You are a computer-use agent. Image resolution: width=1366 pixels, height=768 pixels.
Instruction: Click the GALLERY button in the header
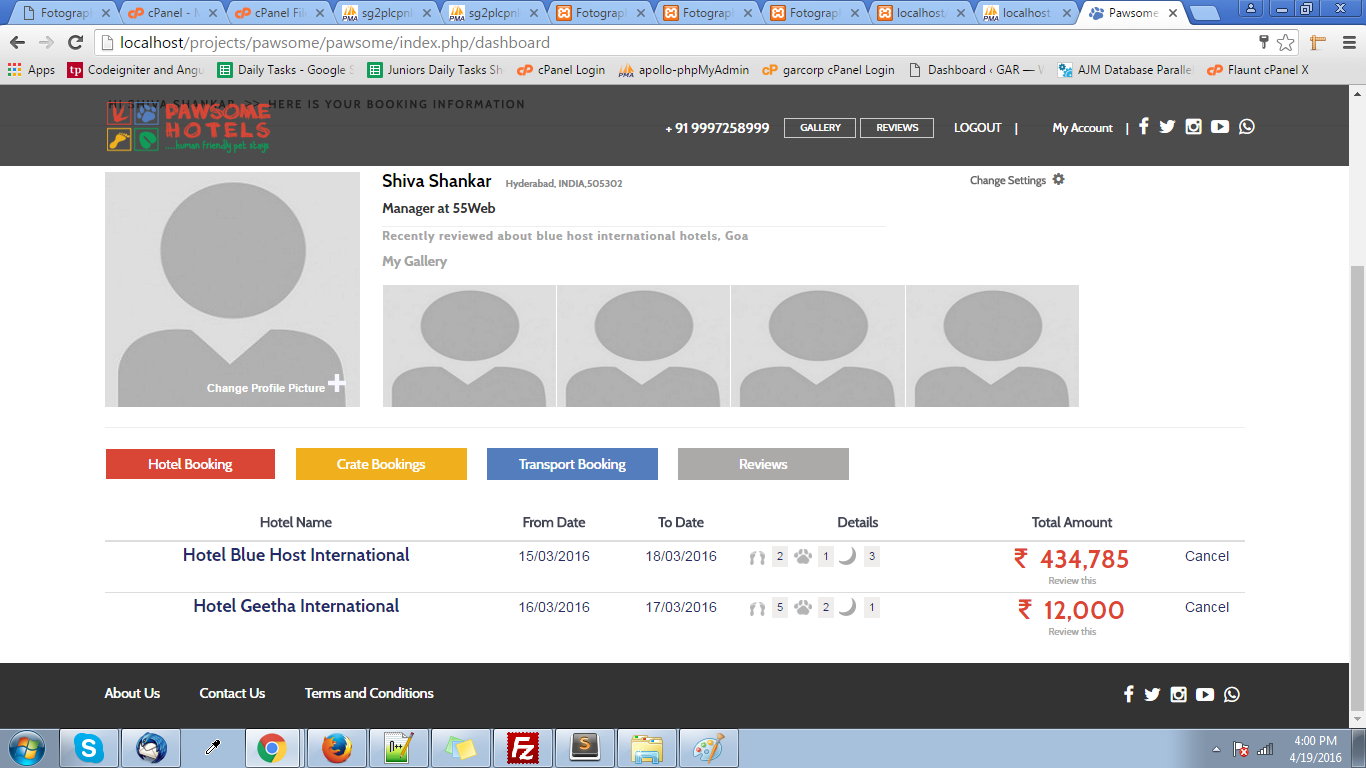tap(820, 128)
